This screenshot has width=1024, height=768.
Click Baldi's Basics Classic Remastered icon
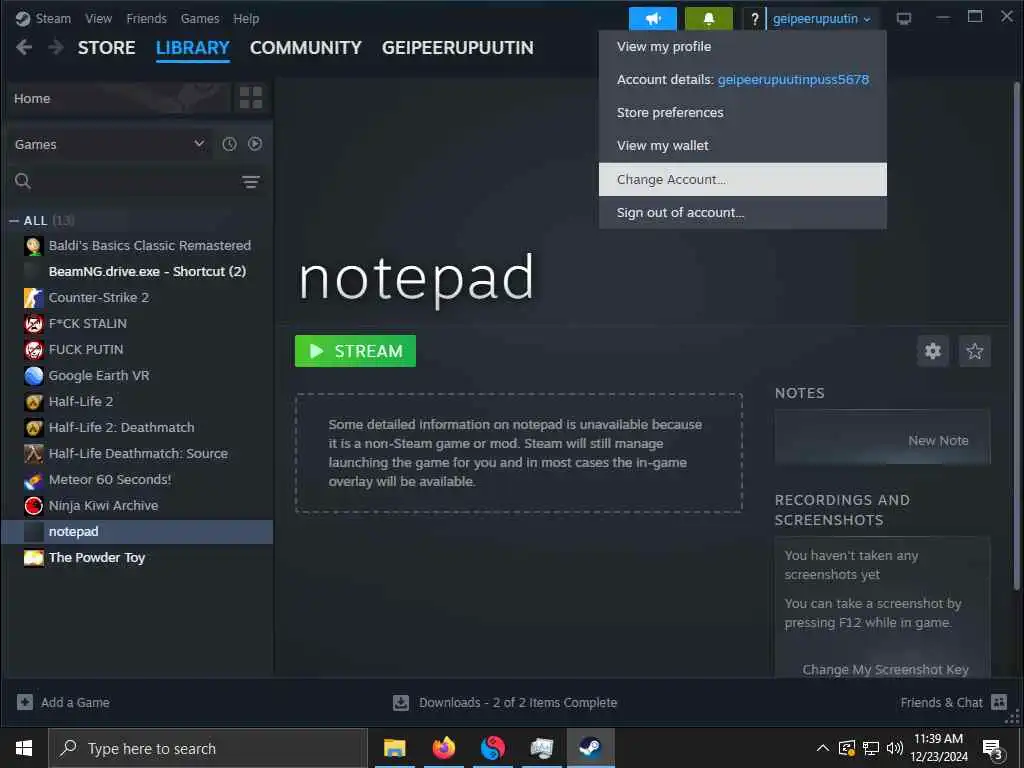[x=33, y=246]
